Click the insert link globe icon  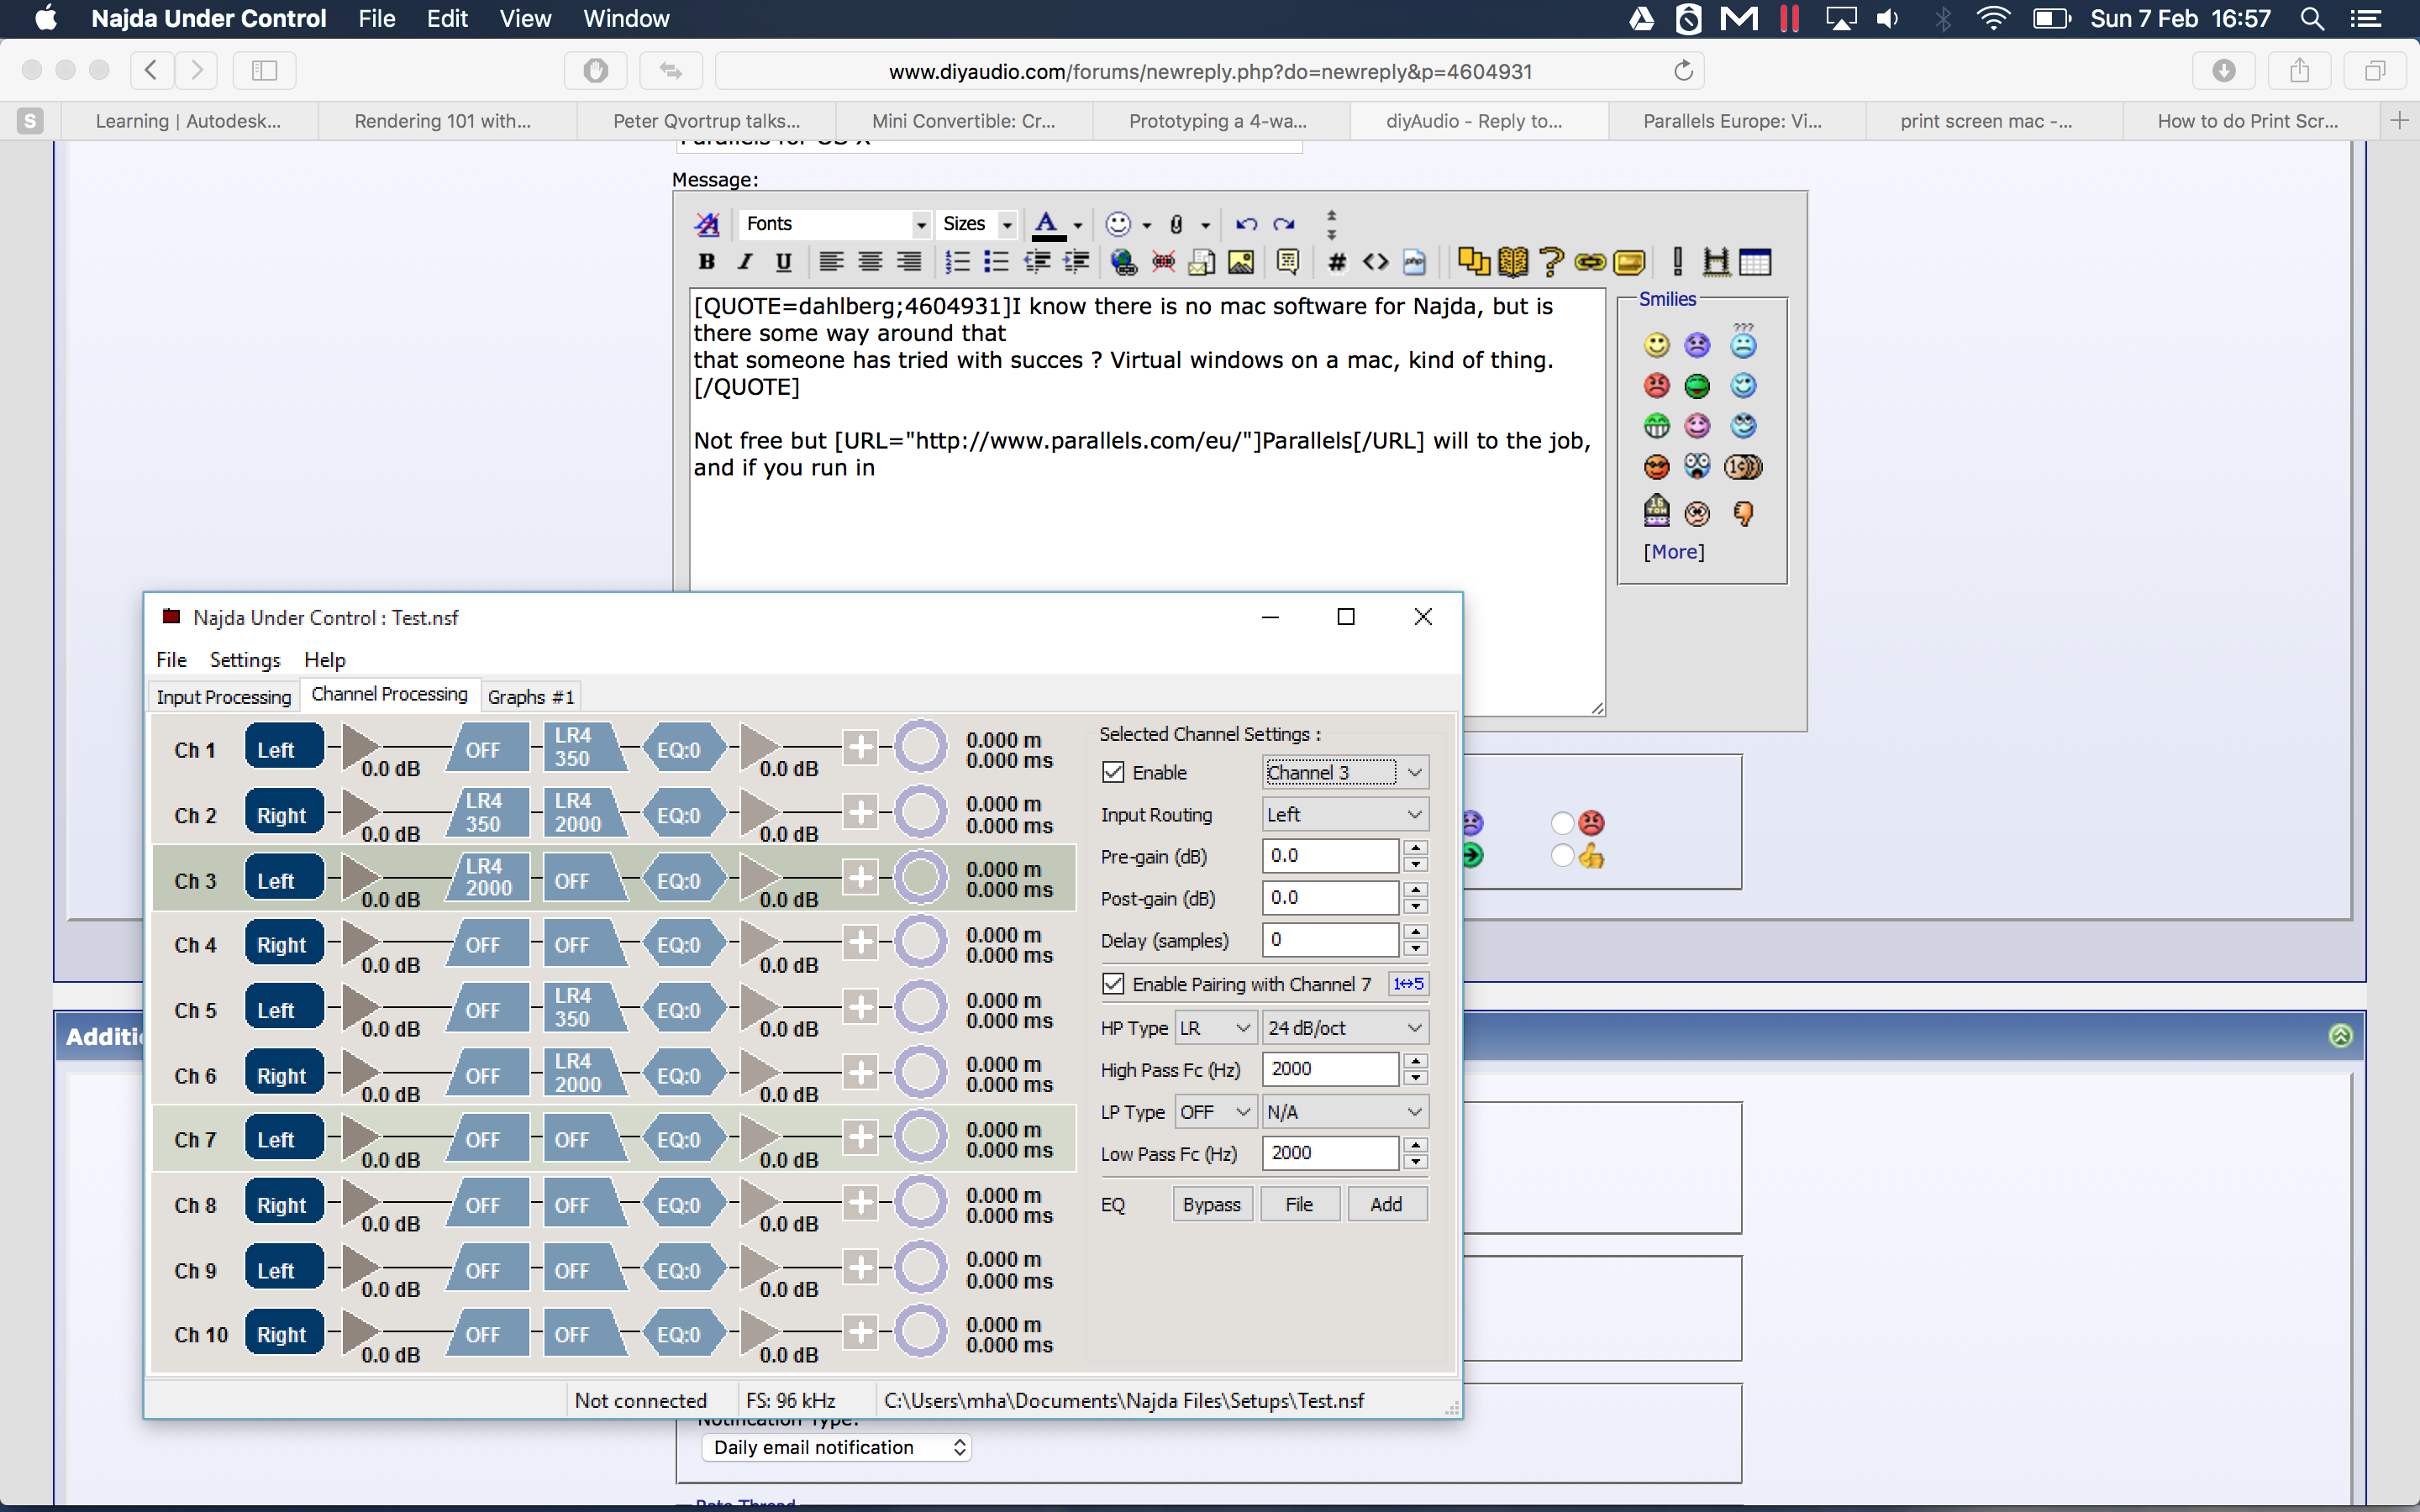[1124, 262]
